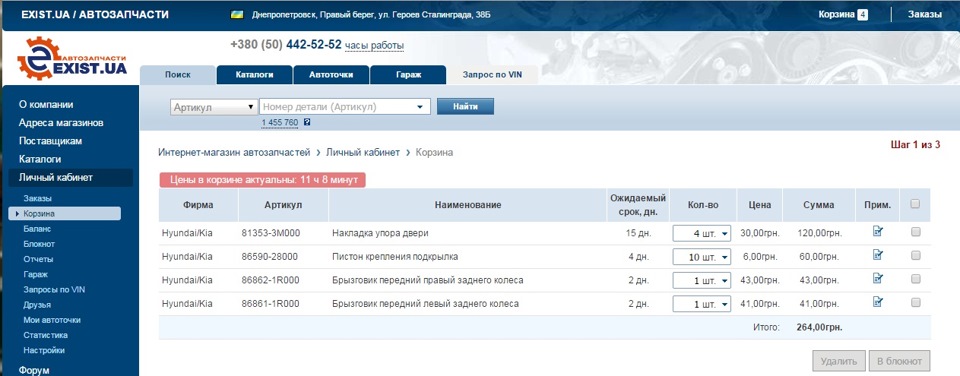Open quantity dropdown for 86862-1R000
This screenshot has width=960, height=376.
coord(702,280)
